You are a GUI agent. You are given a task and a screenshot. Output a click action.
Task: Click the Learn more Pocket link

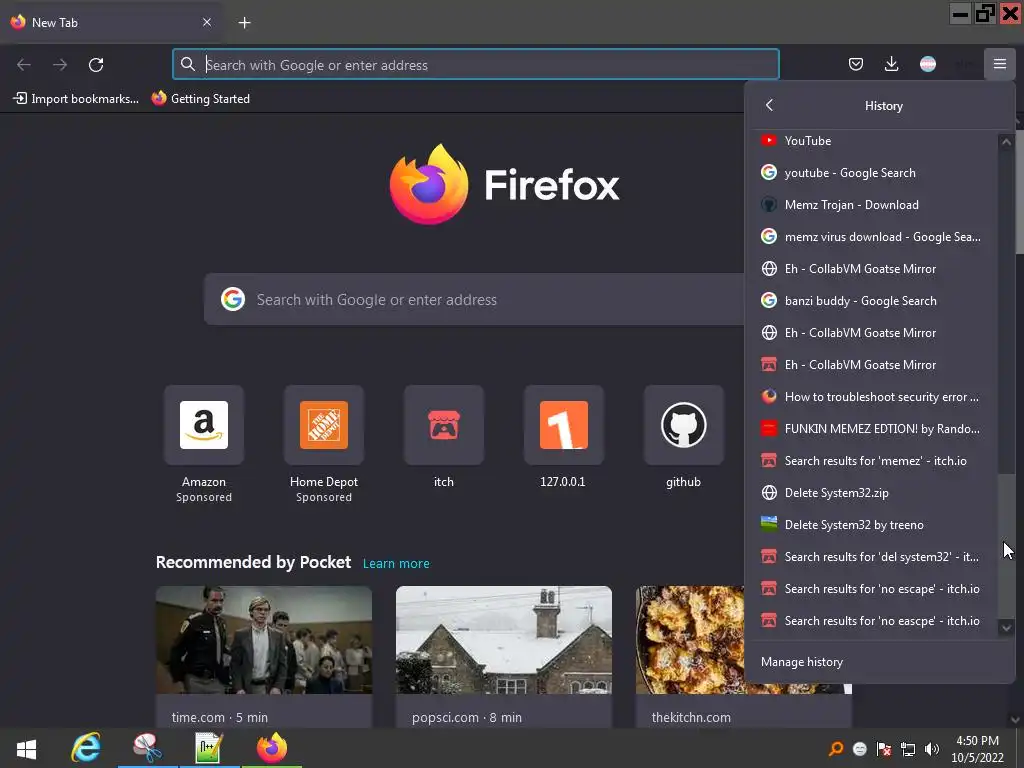click(x=396, y=563)
